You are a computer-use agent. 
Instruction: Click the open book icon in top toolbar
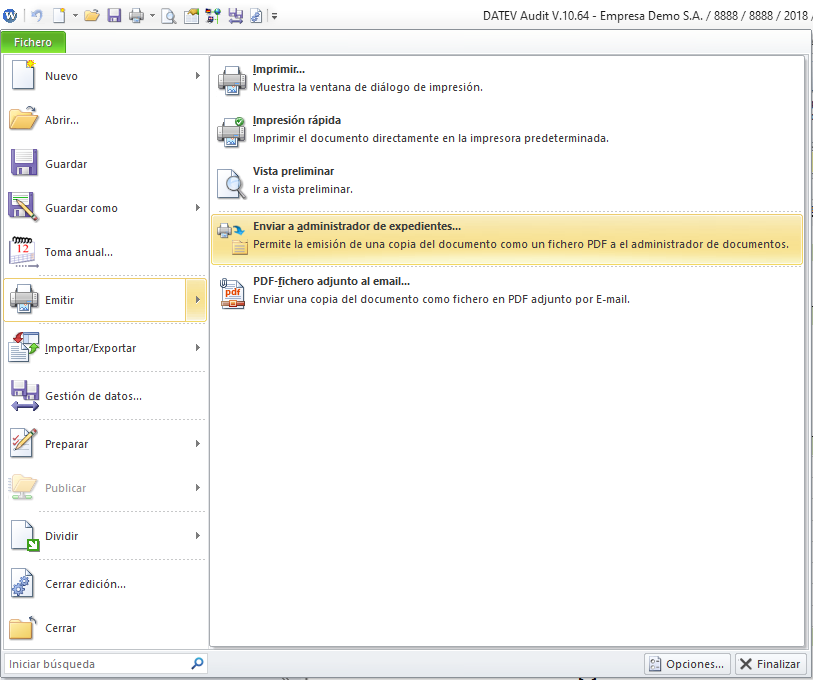(191, 16)
